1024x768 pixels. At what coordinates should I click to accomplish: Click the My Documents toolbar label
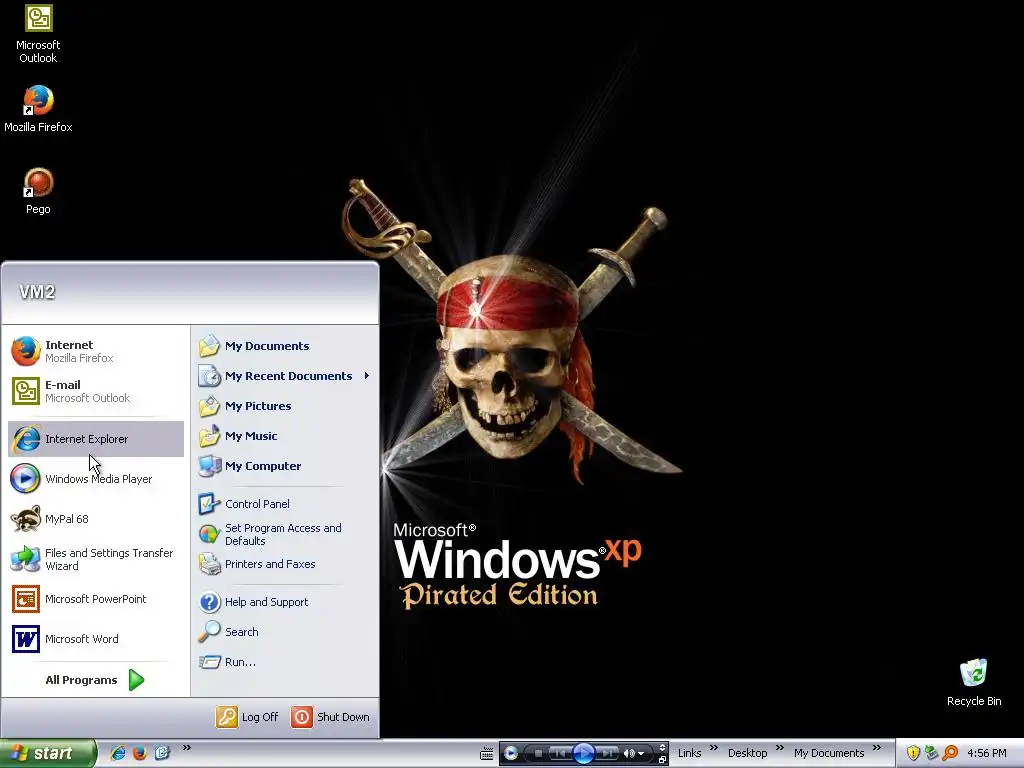[829, 754]
